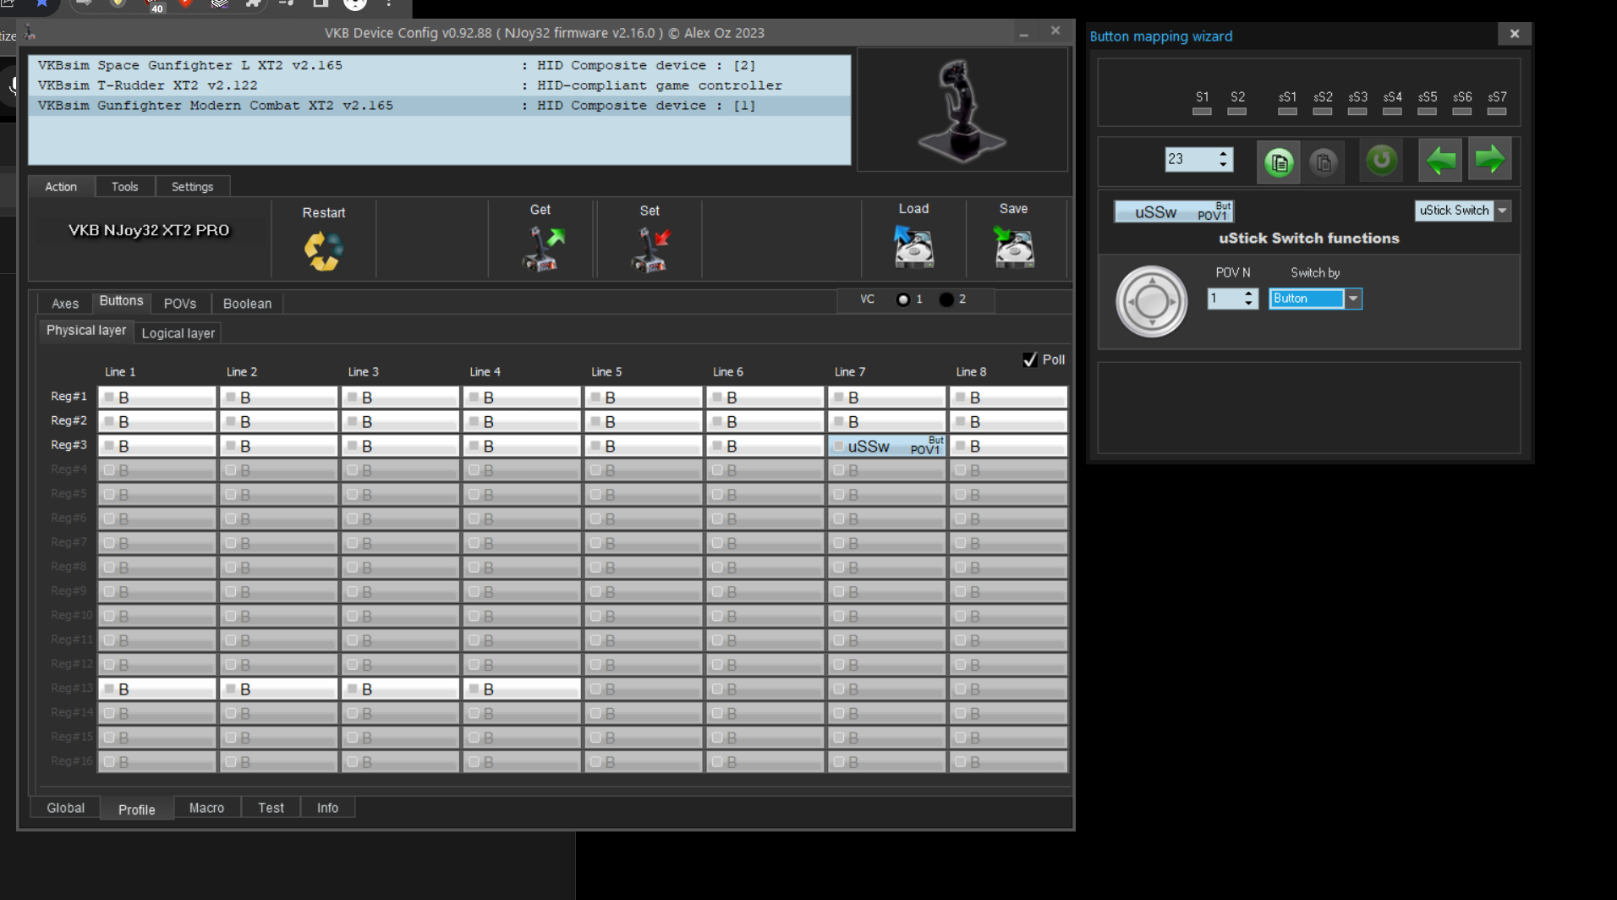
Task: Open the Action tab
Action: click(x=61, y=187)
